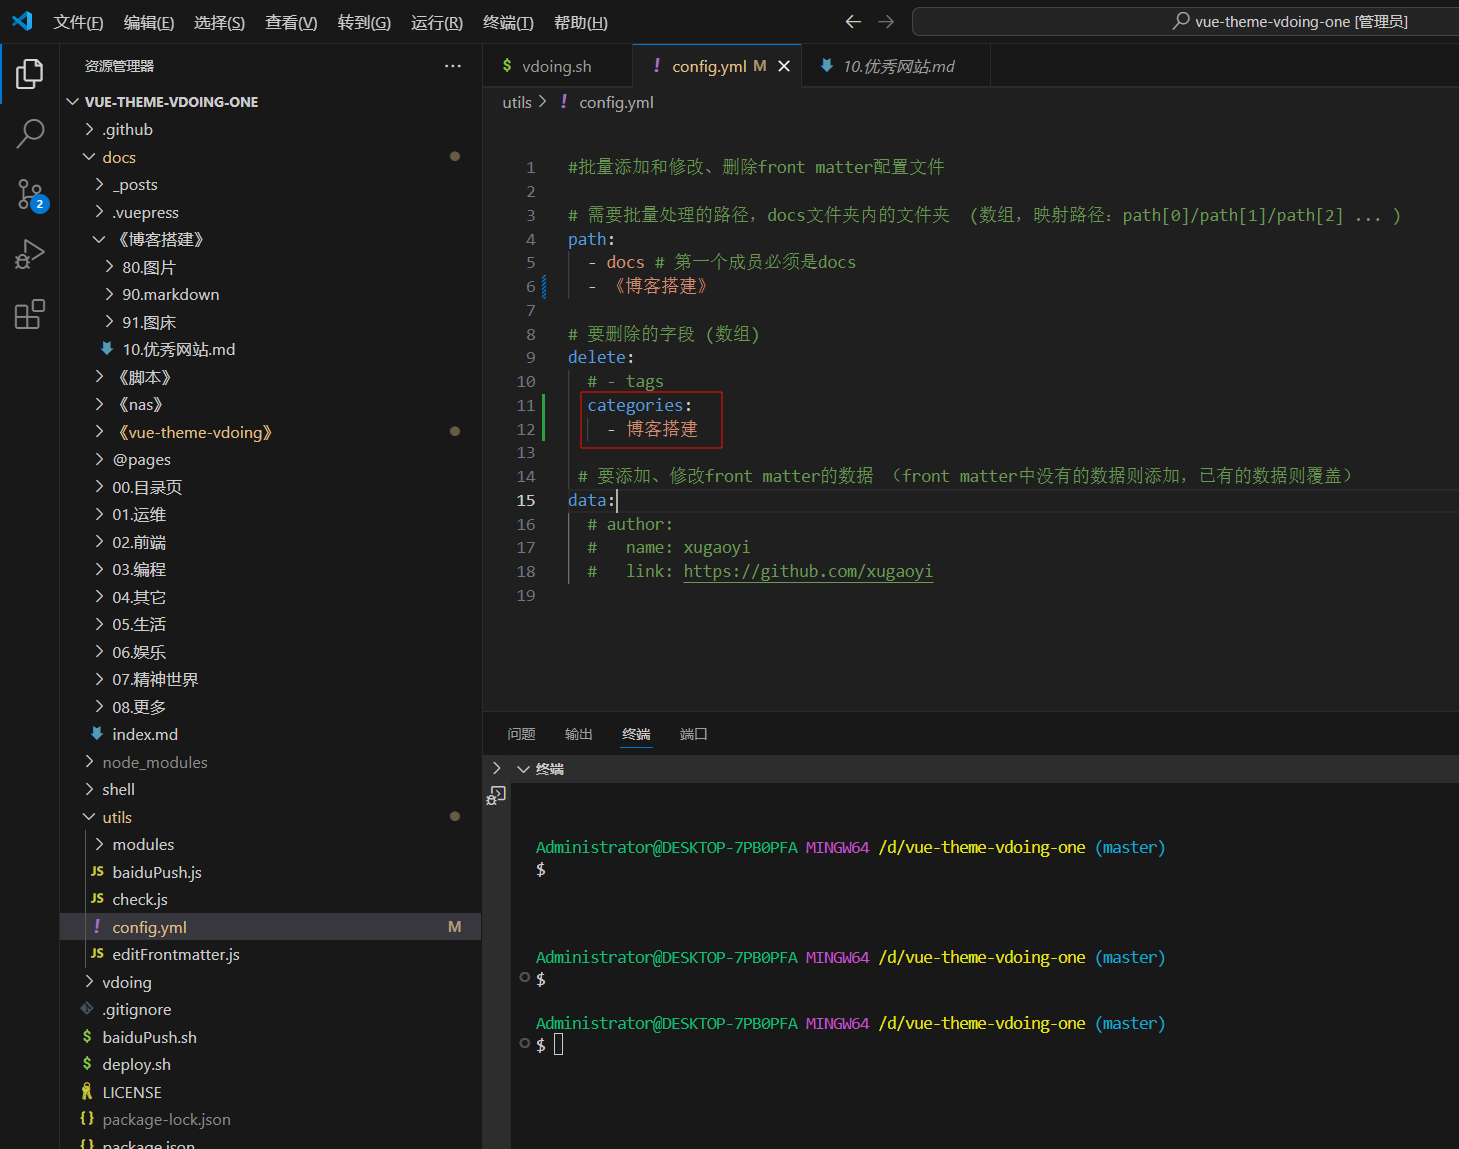Open the 文件(F) menu
This screenshot has width=1459, height=1149.
click(x=78, y=22)
